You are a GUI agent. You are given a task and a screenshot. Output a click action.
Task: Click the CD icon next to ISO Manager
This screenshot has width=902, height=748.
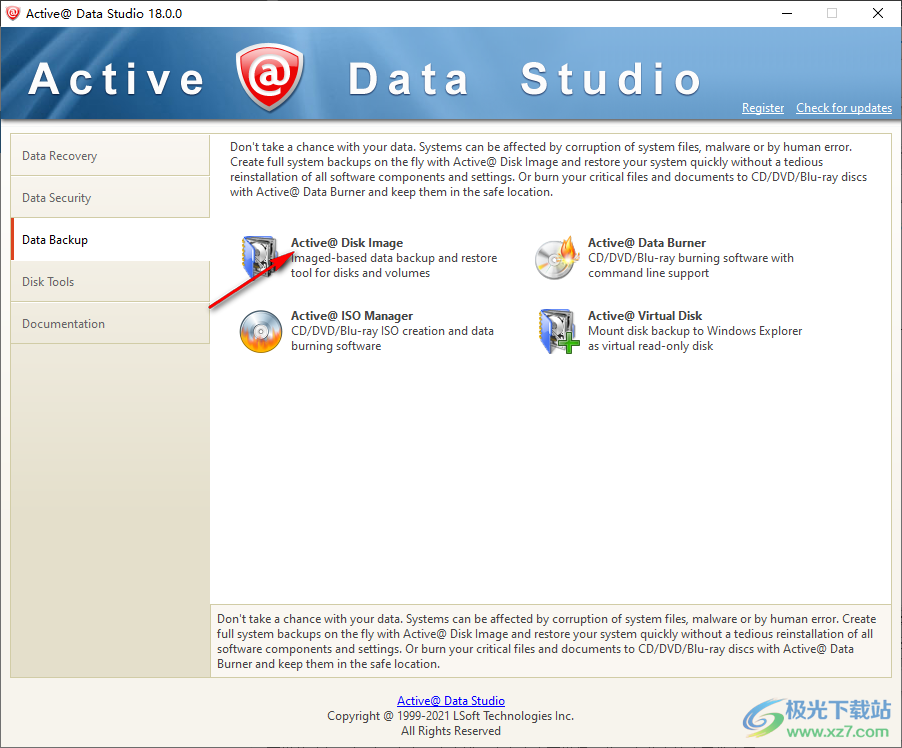point(260,332)
